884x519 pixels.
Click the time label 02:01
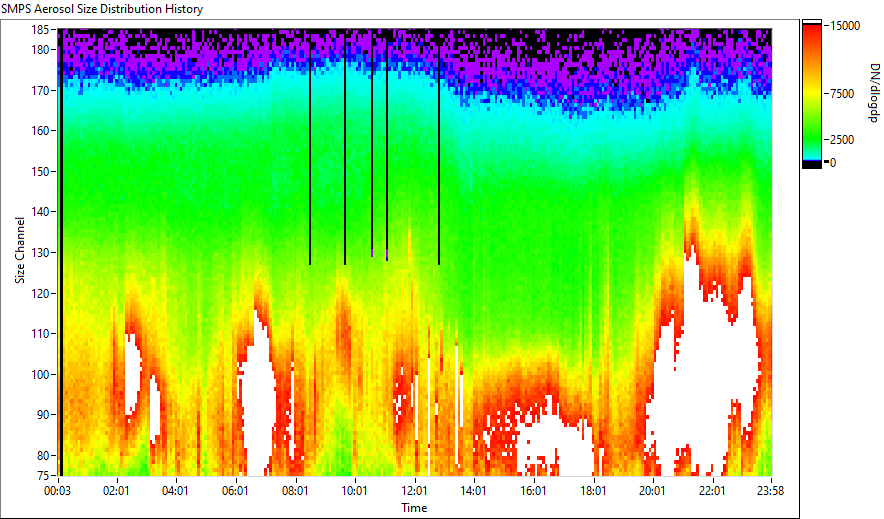[116, 491]
